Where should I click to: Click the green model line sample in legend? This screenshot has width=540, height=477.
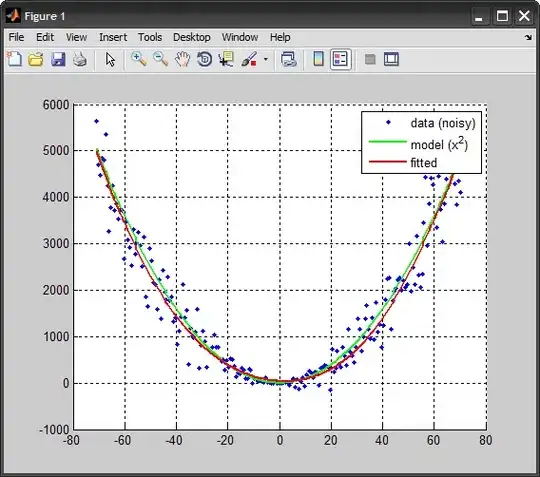(x=388, y=142)
